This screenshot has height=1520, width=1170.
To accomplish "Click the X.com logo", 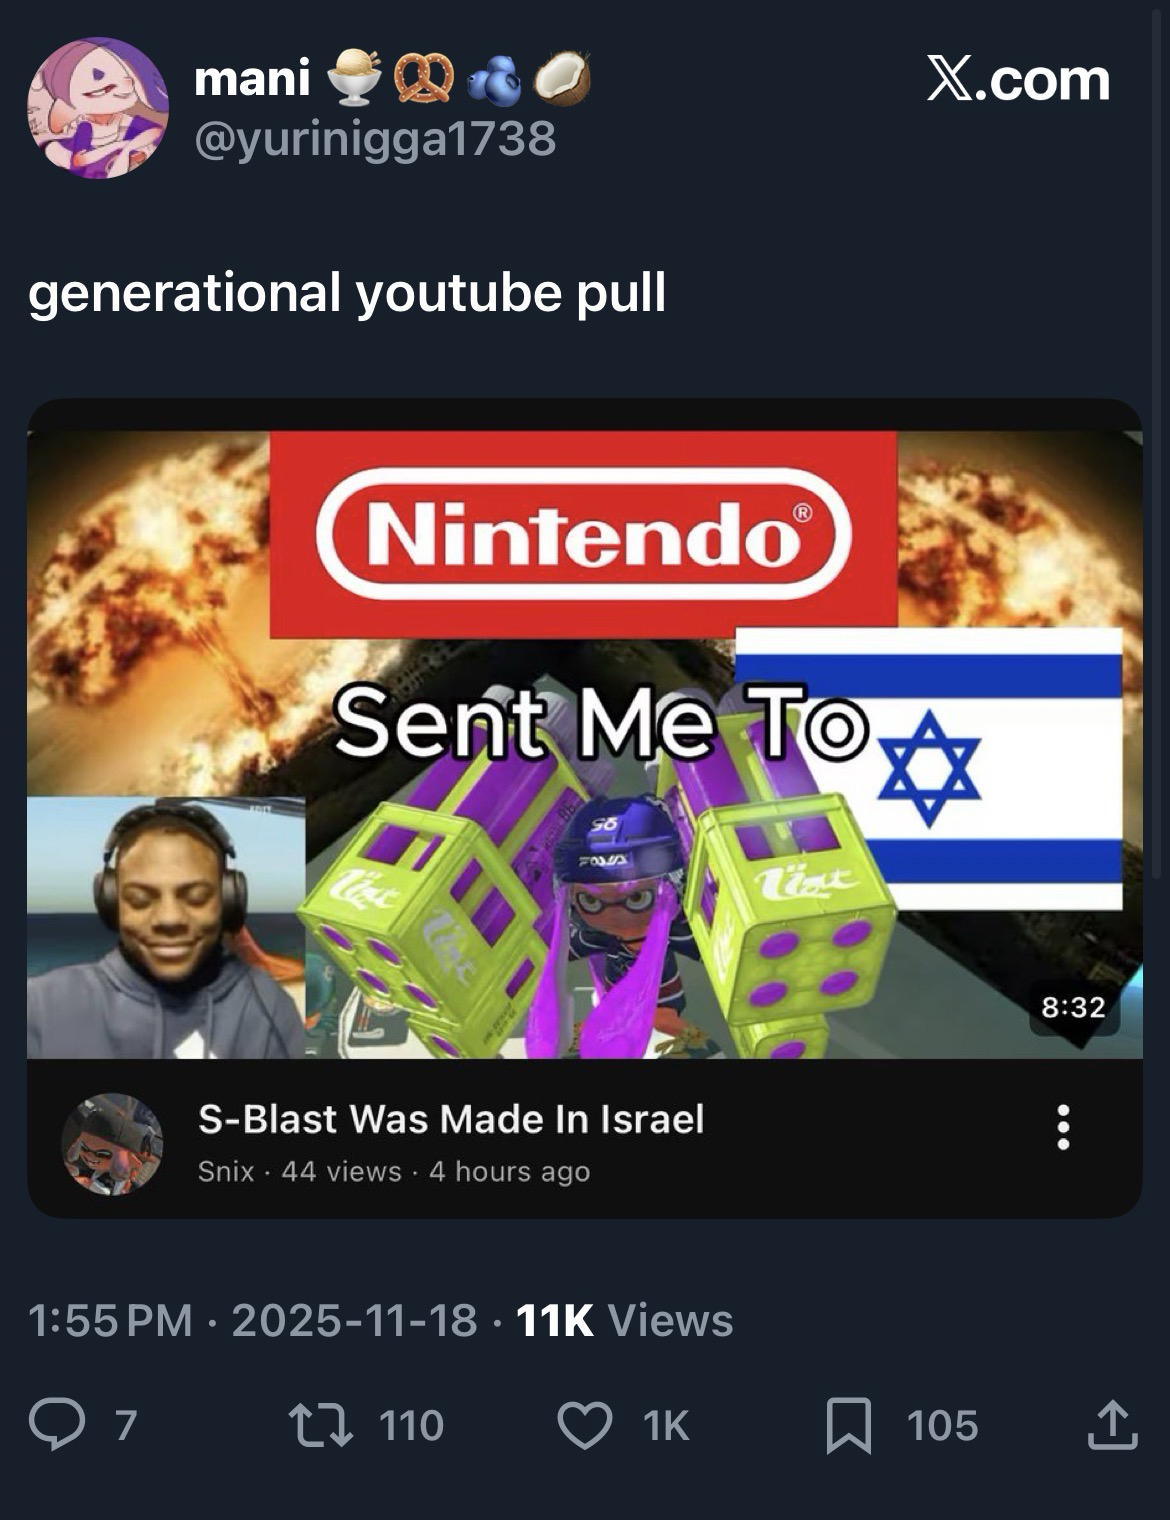I will (1017, 80).
